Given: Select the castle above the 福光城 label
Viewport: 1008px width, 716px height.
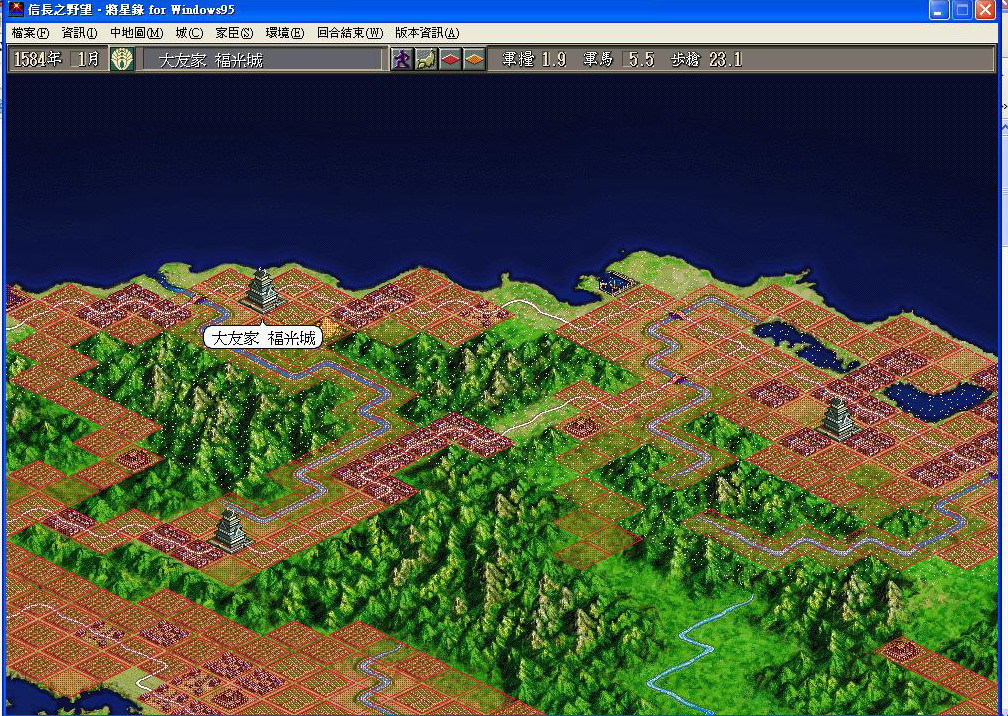Looking at the screenshot, I should pos(262,289).
